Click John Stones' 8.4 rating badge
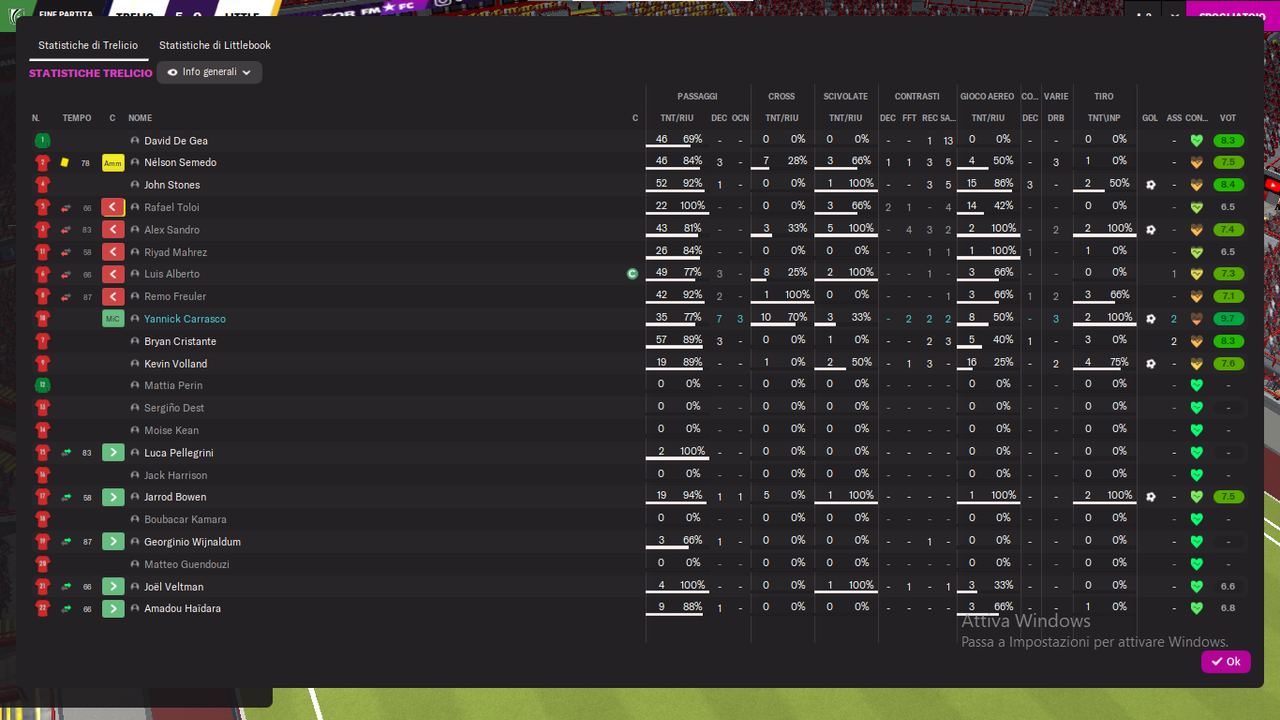 pos(1228,185)
